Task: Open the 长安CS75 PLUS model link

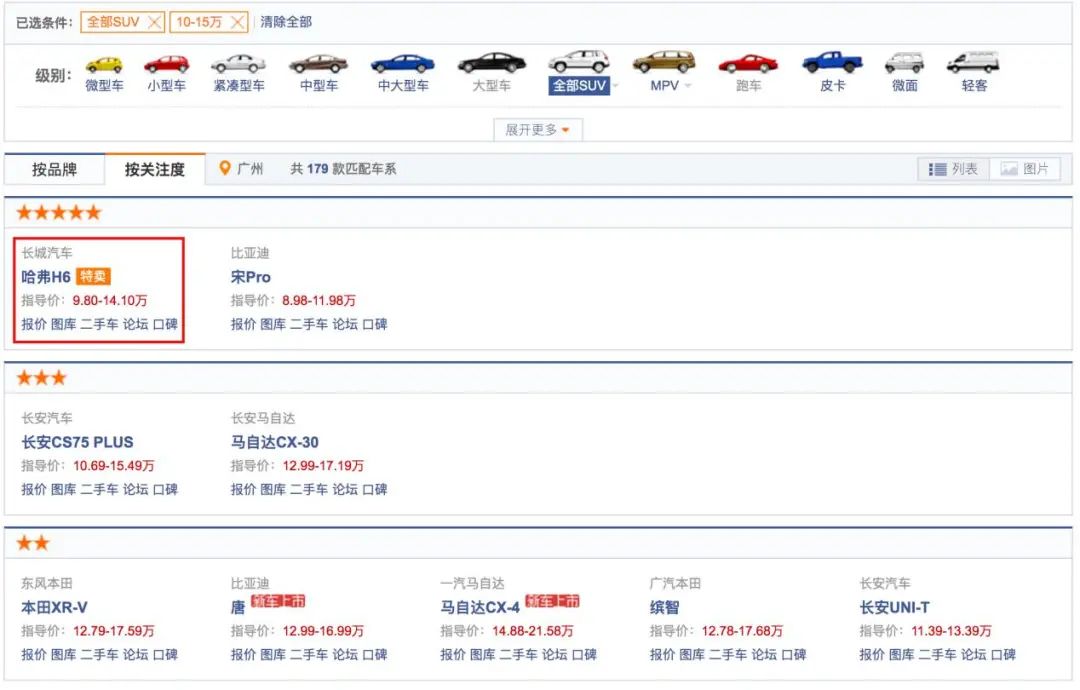Action: click(x=77, y=442)
